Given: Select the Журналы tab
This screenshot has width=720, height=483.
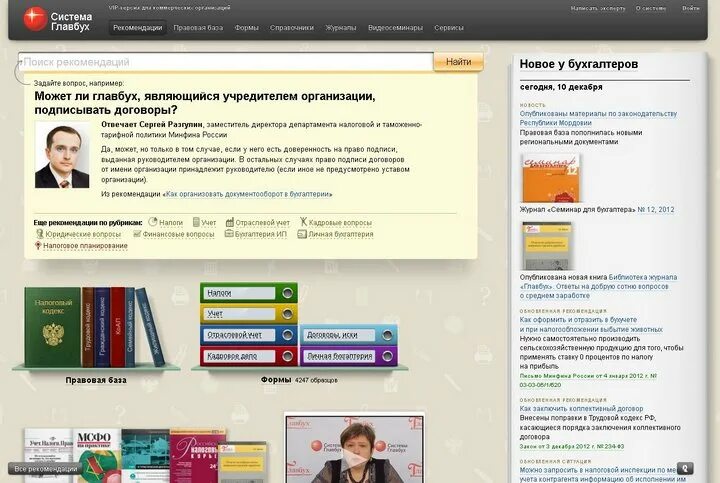Looking at the screenshot, I should point(341,28).
